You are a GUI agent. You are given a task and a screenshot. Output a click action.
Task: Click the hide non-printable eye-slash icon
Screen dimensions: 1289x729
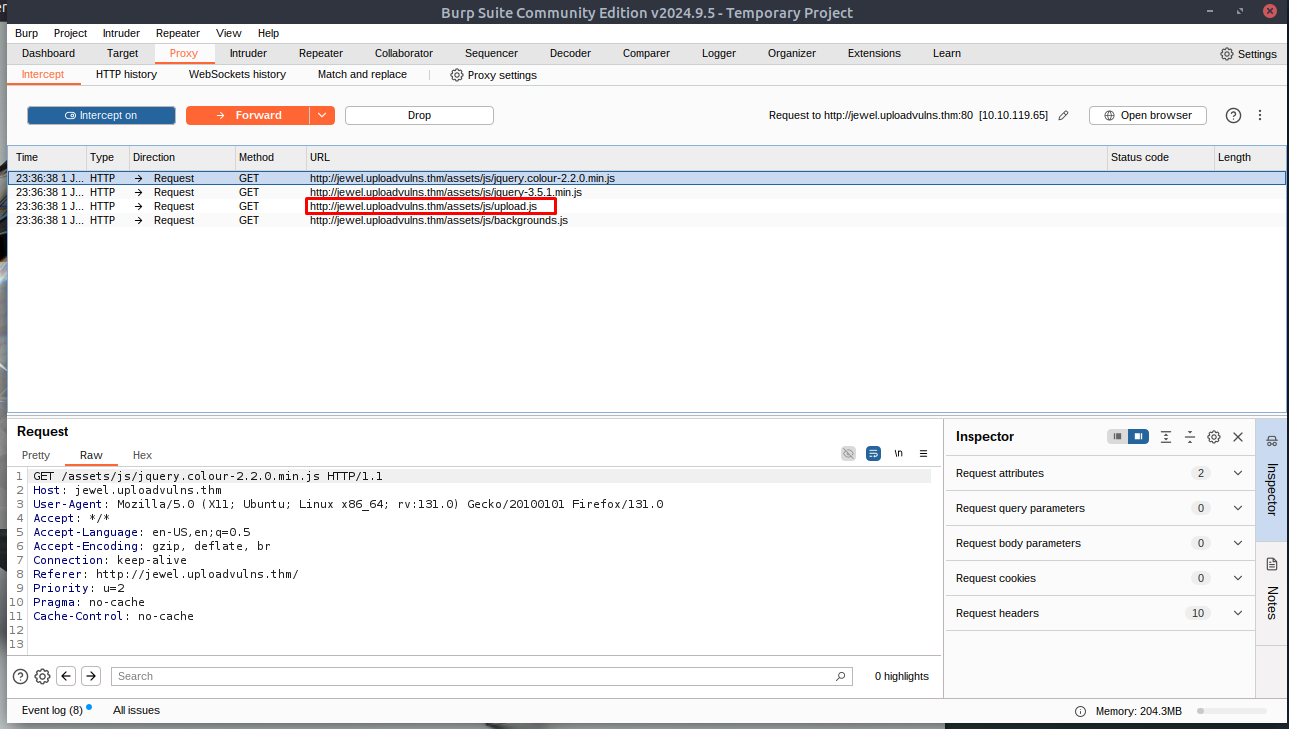tap(848, 453)
